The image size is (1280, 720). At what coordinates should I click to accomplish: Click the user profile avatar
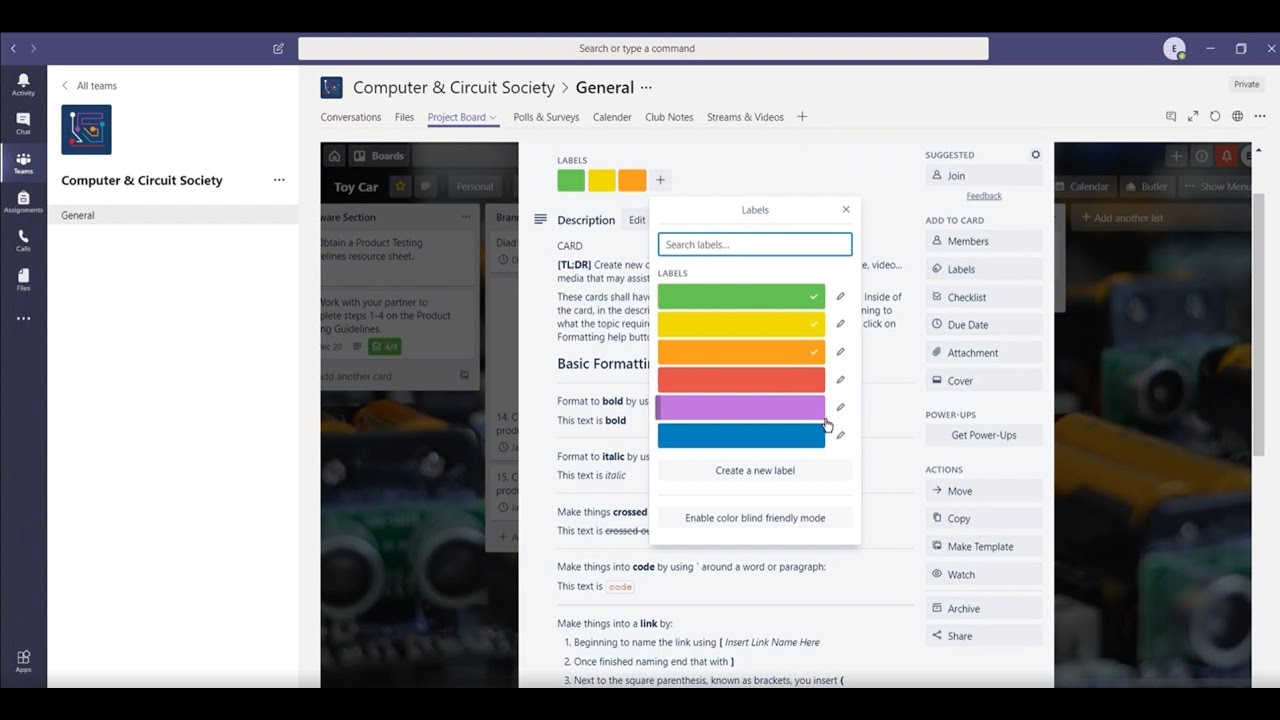1174,48
